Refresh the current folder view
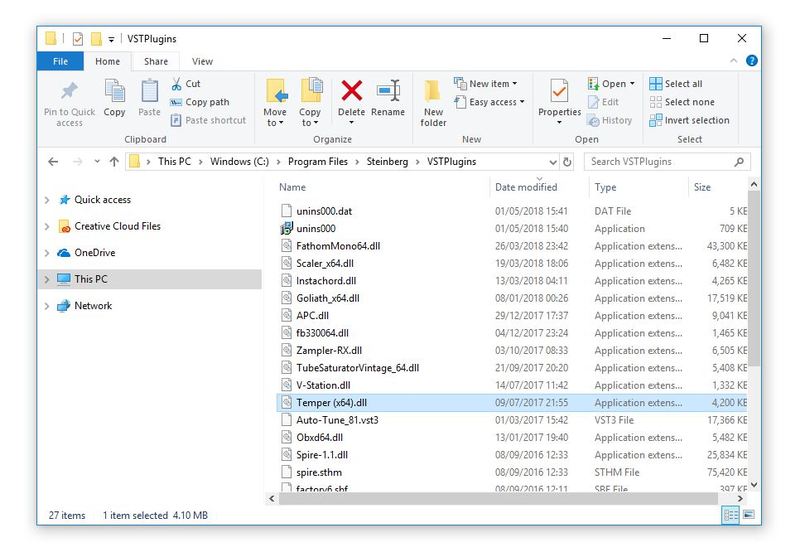This screenshot has width=800, height=557. 568,162
